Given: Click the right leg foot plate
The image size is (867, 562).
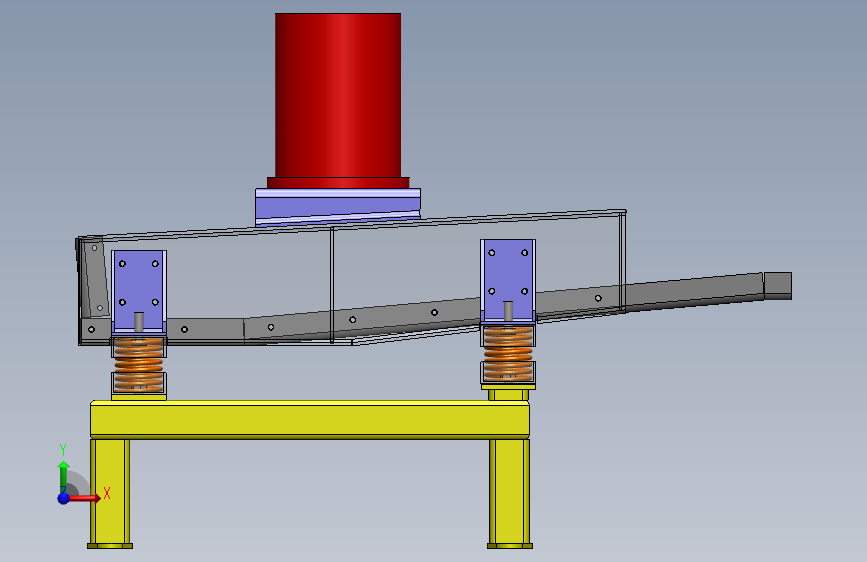Looking at the screenshot, I should point(510,546).
